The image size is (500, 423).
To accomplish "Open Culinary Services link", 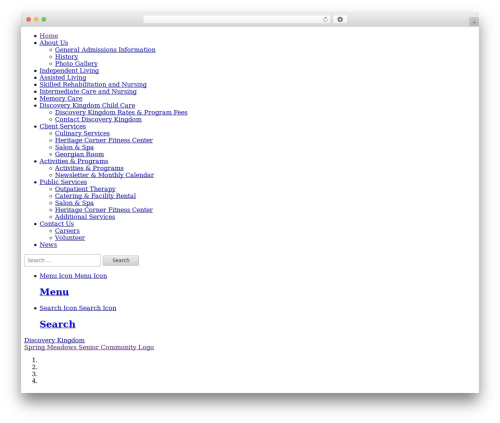I will coord(82,133).
